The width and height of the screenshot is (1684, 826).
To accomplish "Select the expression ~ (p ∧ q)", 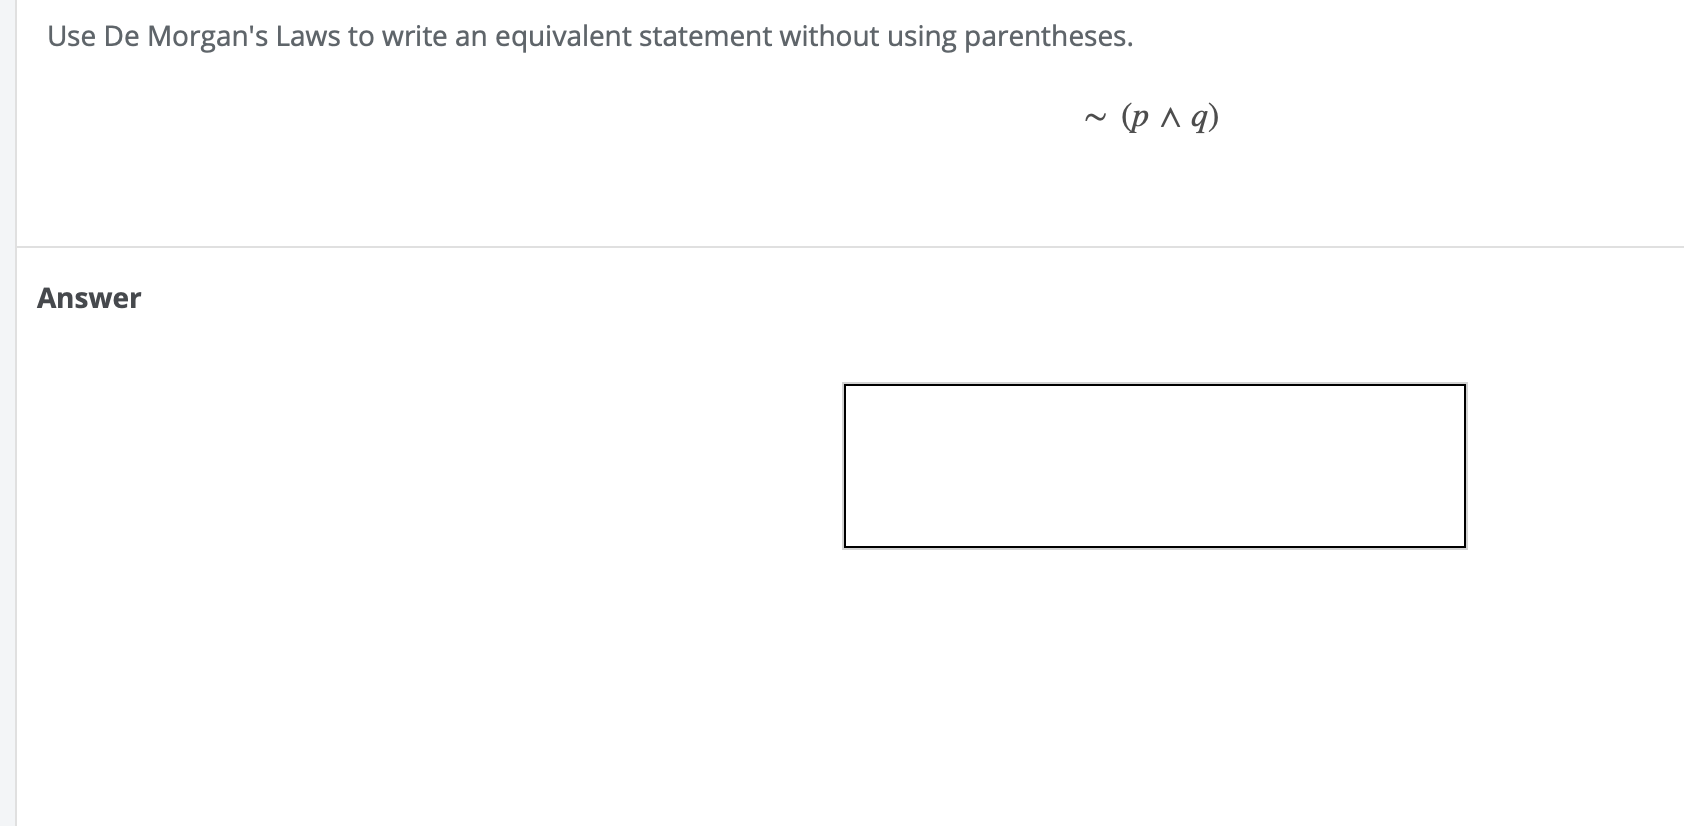I will click(1150, 118).
